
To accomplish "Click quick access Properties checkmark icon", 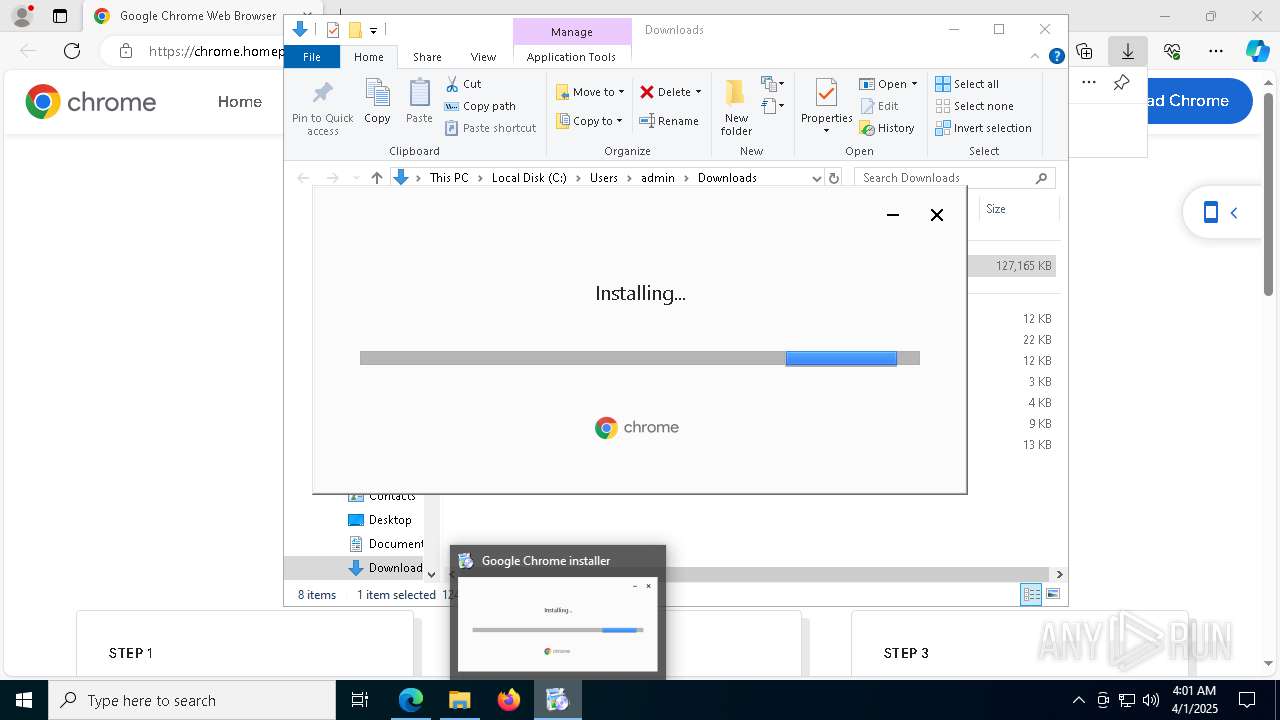I will [x=333, y=30].
